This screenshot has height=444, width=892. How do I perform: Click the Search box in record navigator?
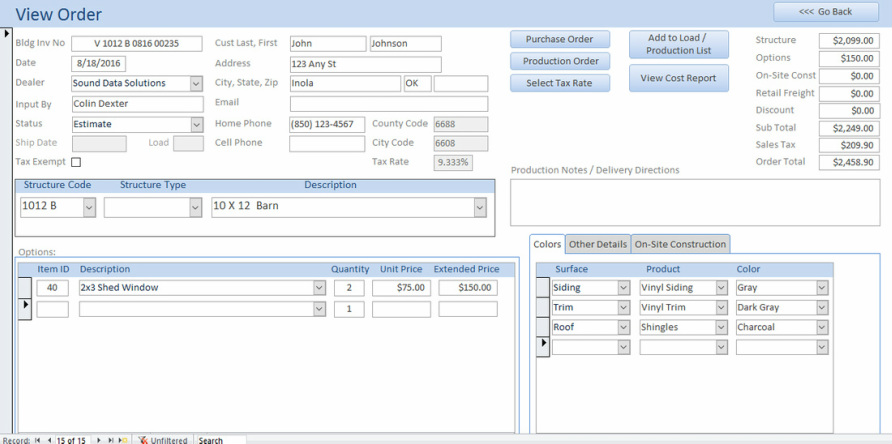[x=221, y=440]
